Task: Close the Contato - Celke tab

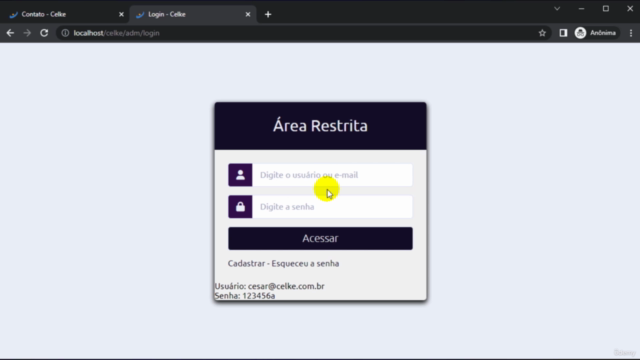Action: (121, 14)
